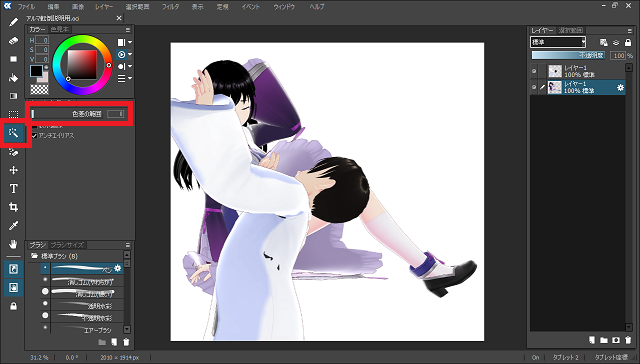Select the Hand pan tool
Image resolution: width=640 pixels, height=364 pixels.
click(13, 244)
